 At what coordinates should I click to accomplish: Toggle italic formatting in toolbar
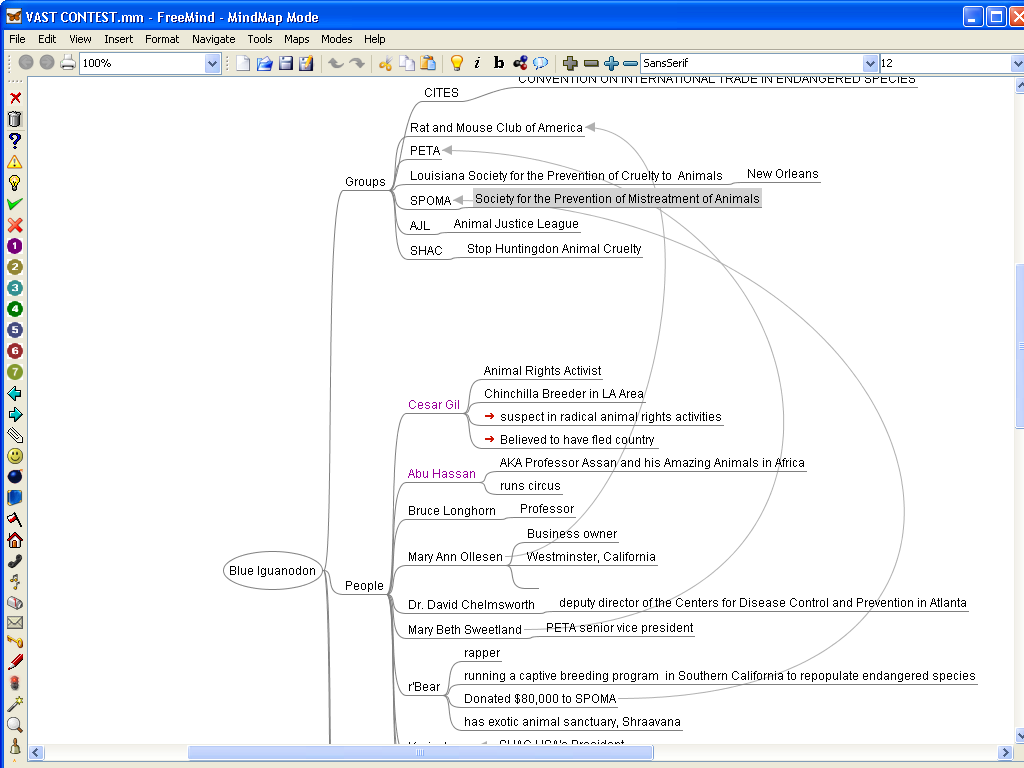click(x=477, y=63)
